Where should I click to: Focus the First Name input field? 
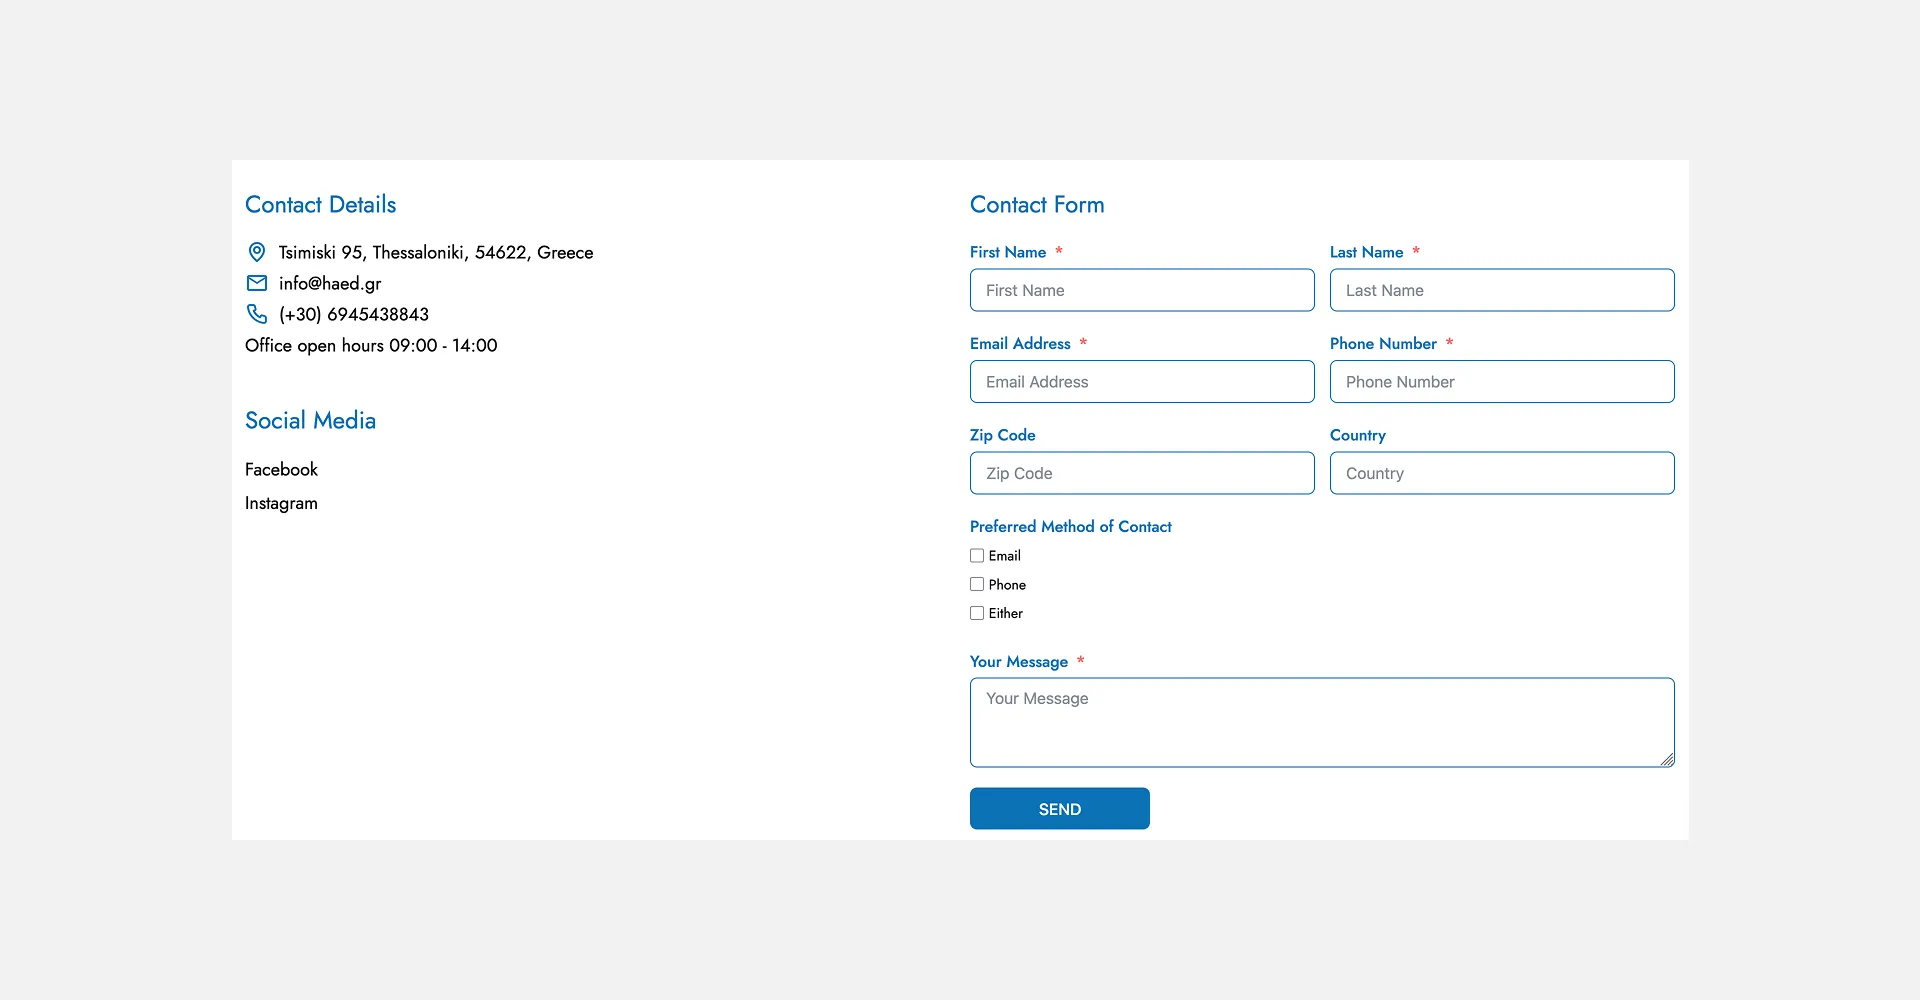[x=1142, y=290]
